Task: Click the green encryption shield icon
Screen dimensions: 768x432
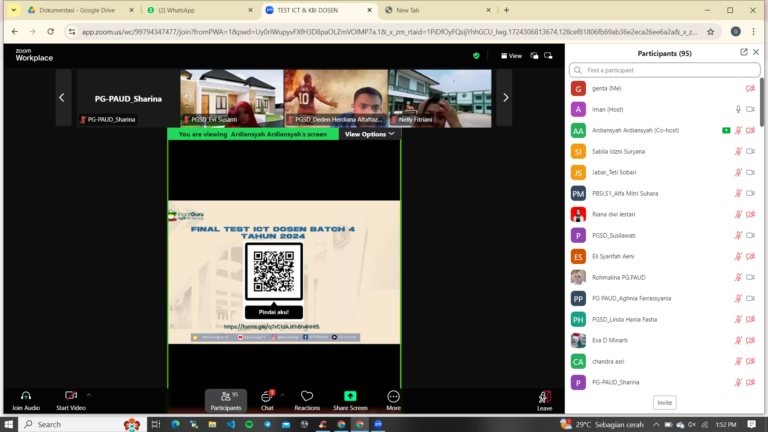Action: click(476, 56)
